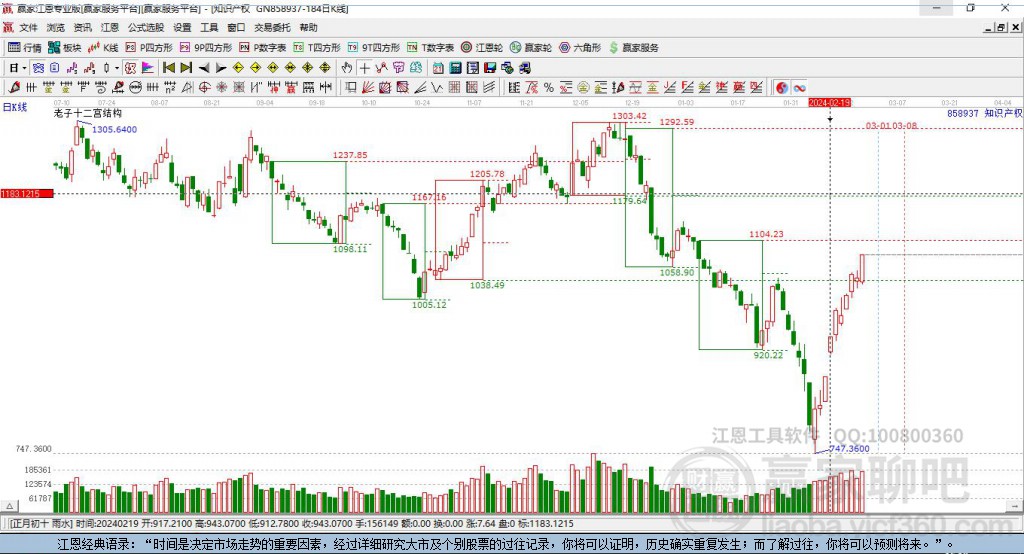
Task: Click the 03-01 03-08 date label
Action: [x=891, y=125]
